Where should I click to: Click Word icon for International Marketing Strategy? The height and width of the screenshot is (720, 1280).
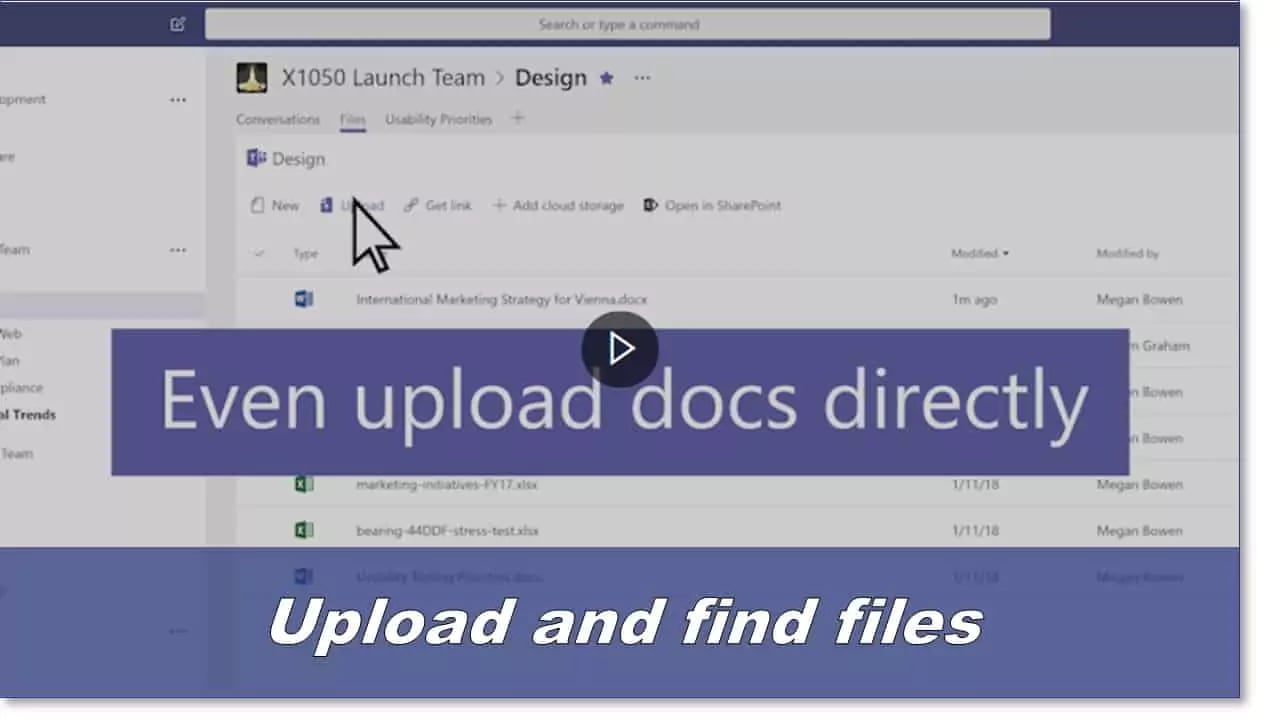click(x=304, y=299)
